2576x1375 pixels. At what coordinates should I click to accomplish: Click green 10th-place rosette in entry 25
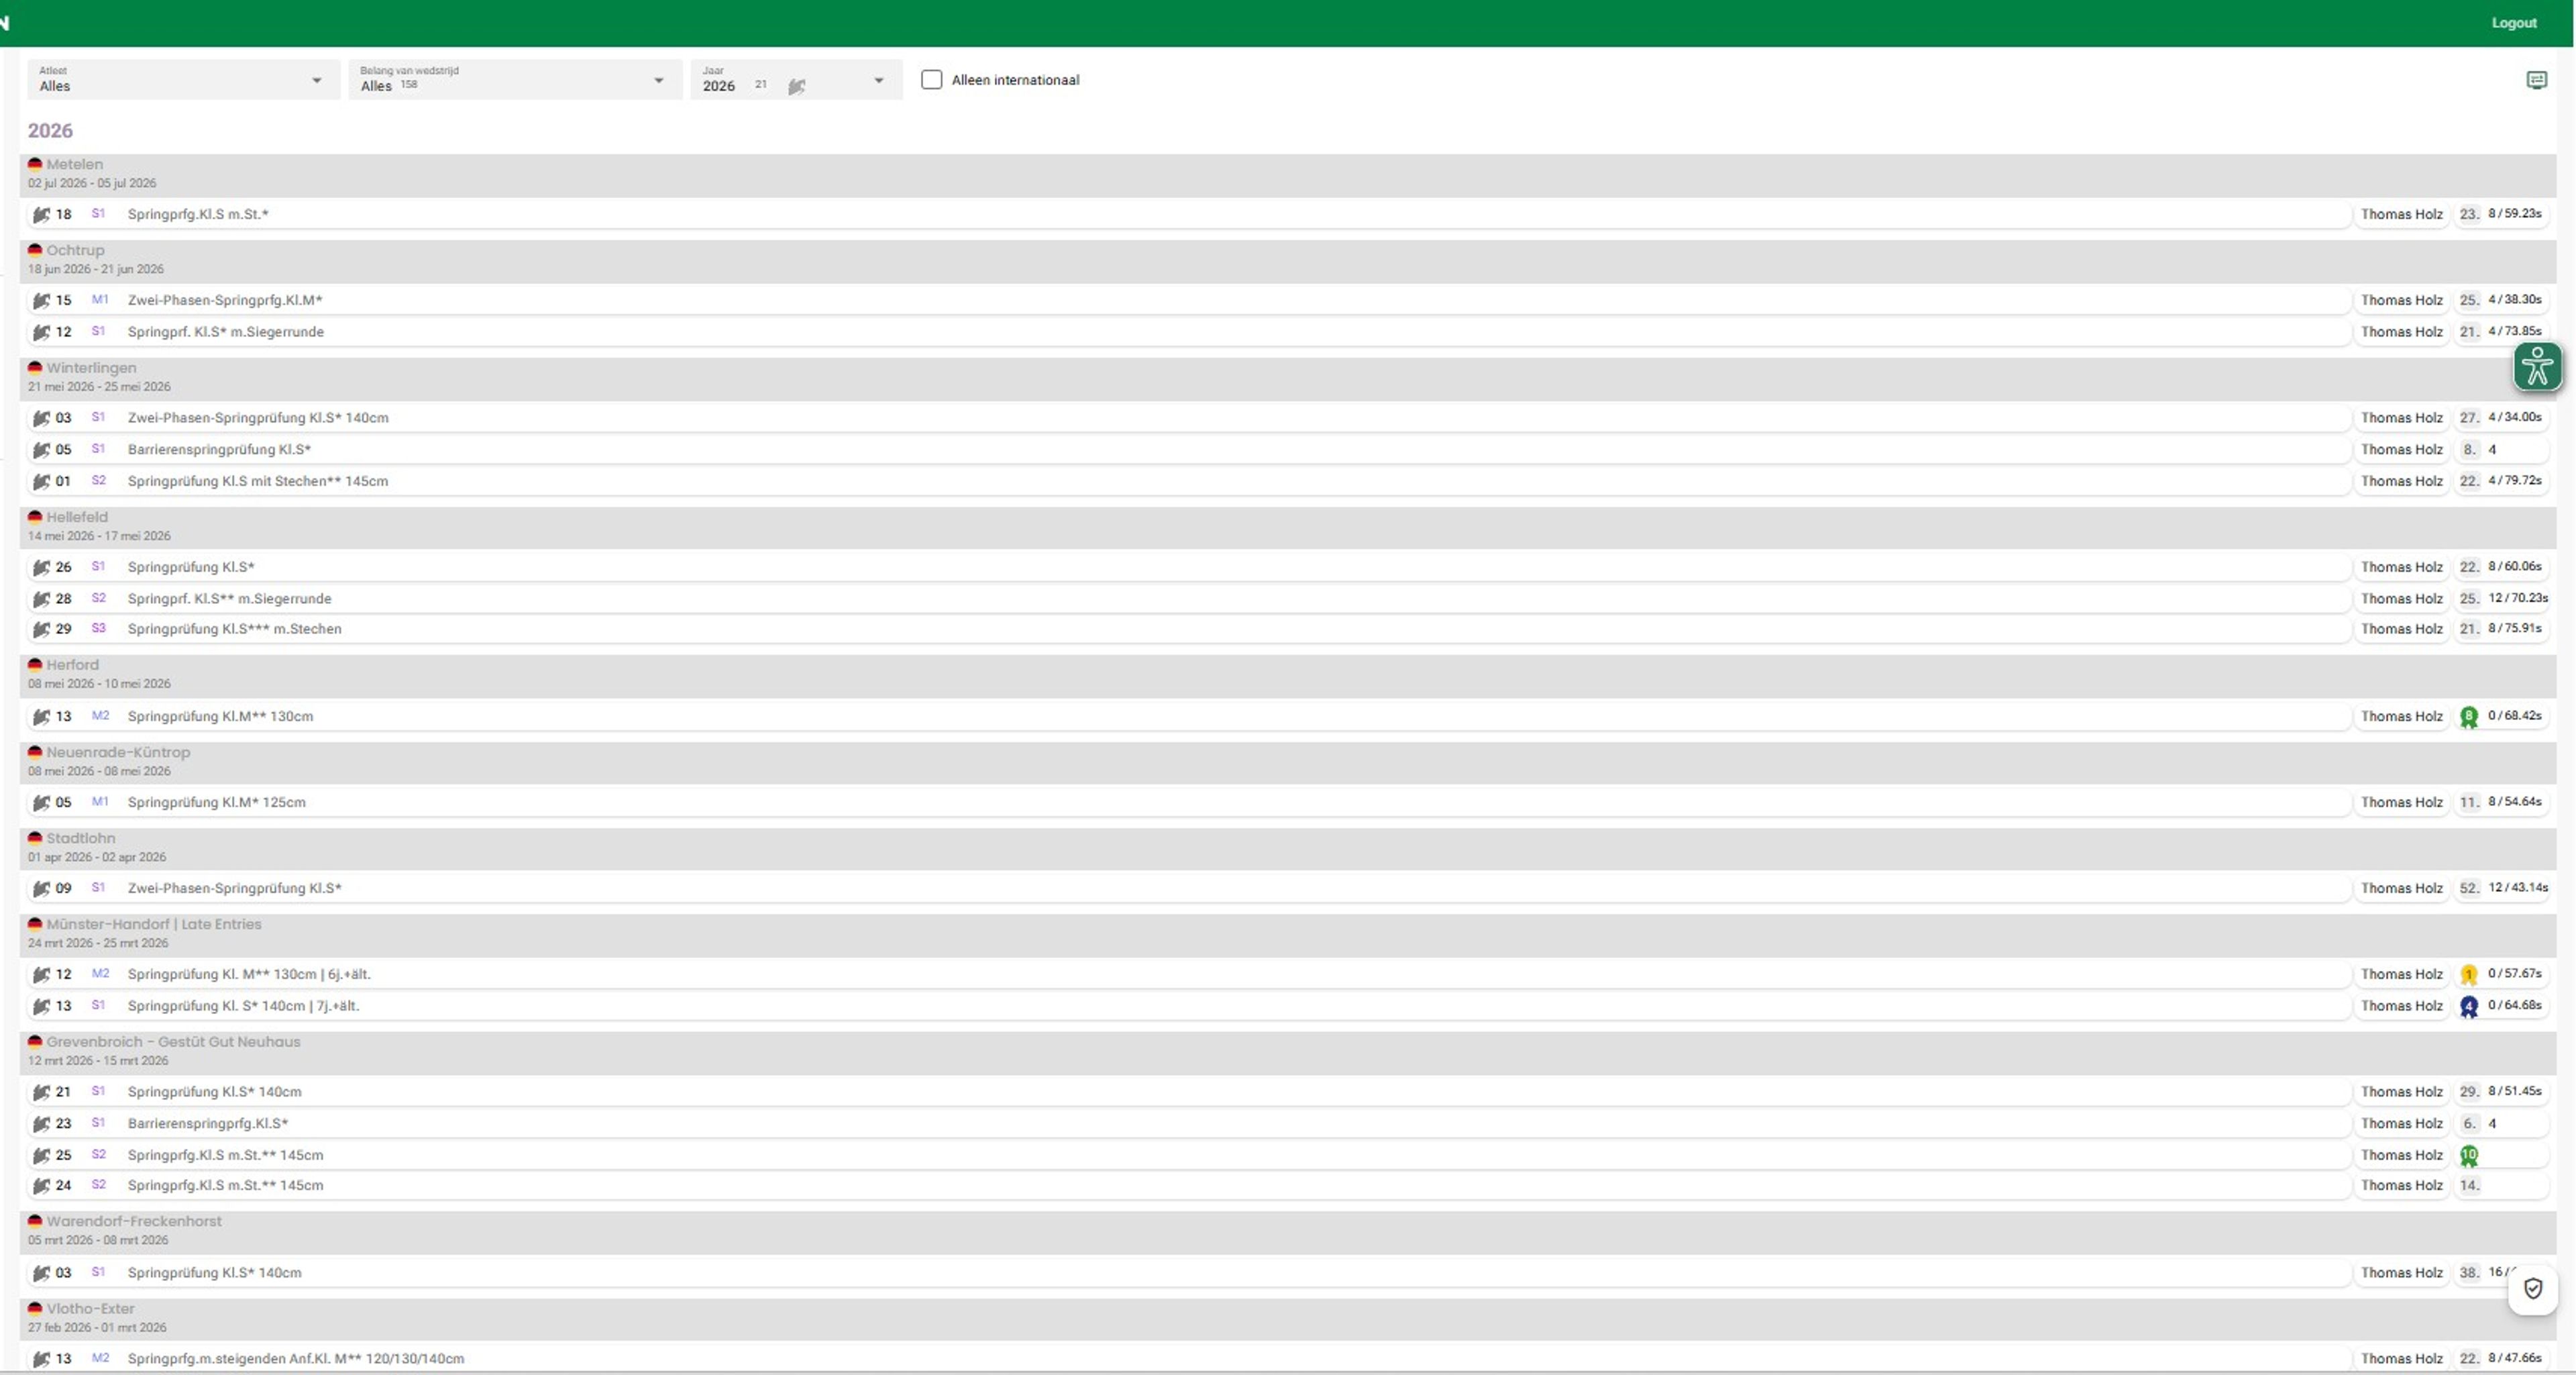2468,1156
